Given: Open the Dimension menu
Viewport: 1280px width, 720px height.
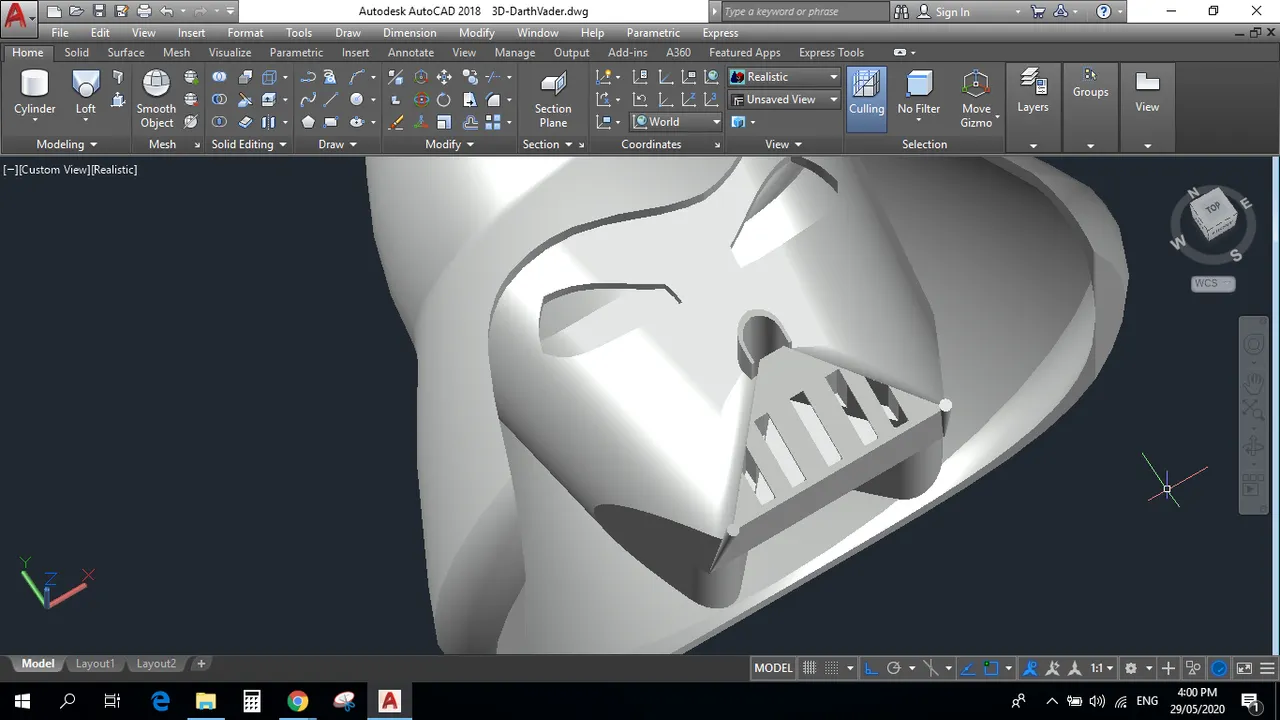Looking at the screenshot, I should click(410, 33).
